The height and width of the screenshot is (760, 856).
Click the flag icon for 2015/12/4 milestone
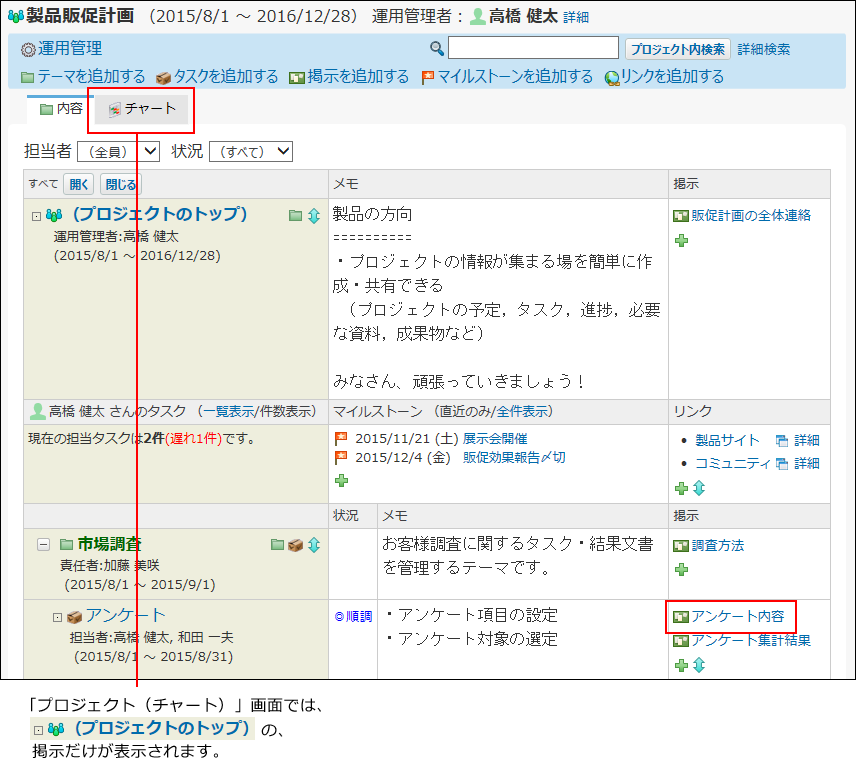(341, 457)
